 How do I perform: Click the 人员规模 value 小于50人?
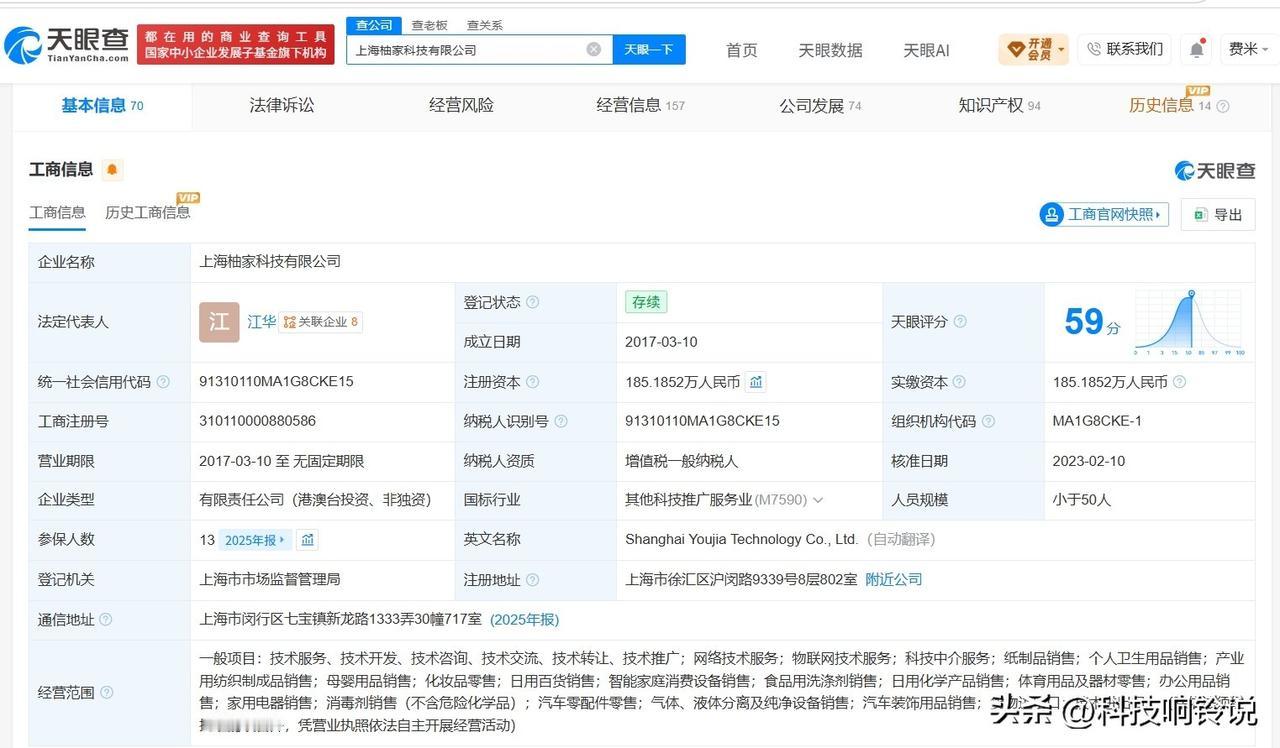click(x=1082, y=500)
